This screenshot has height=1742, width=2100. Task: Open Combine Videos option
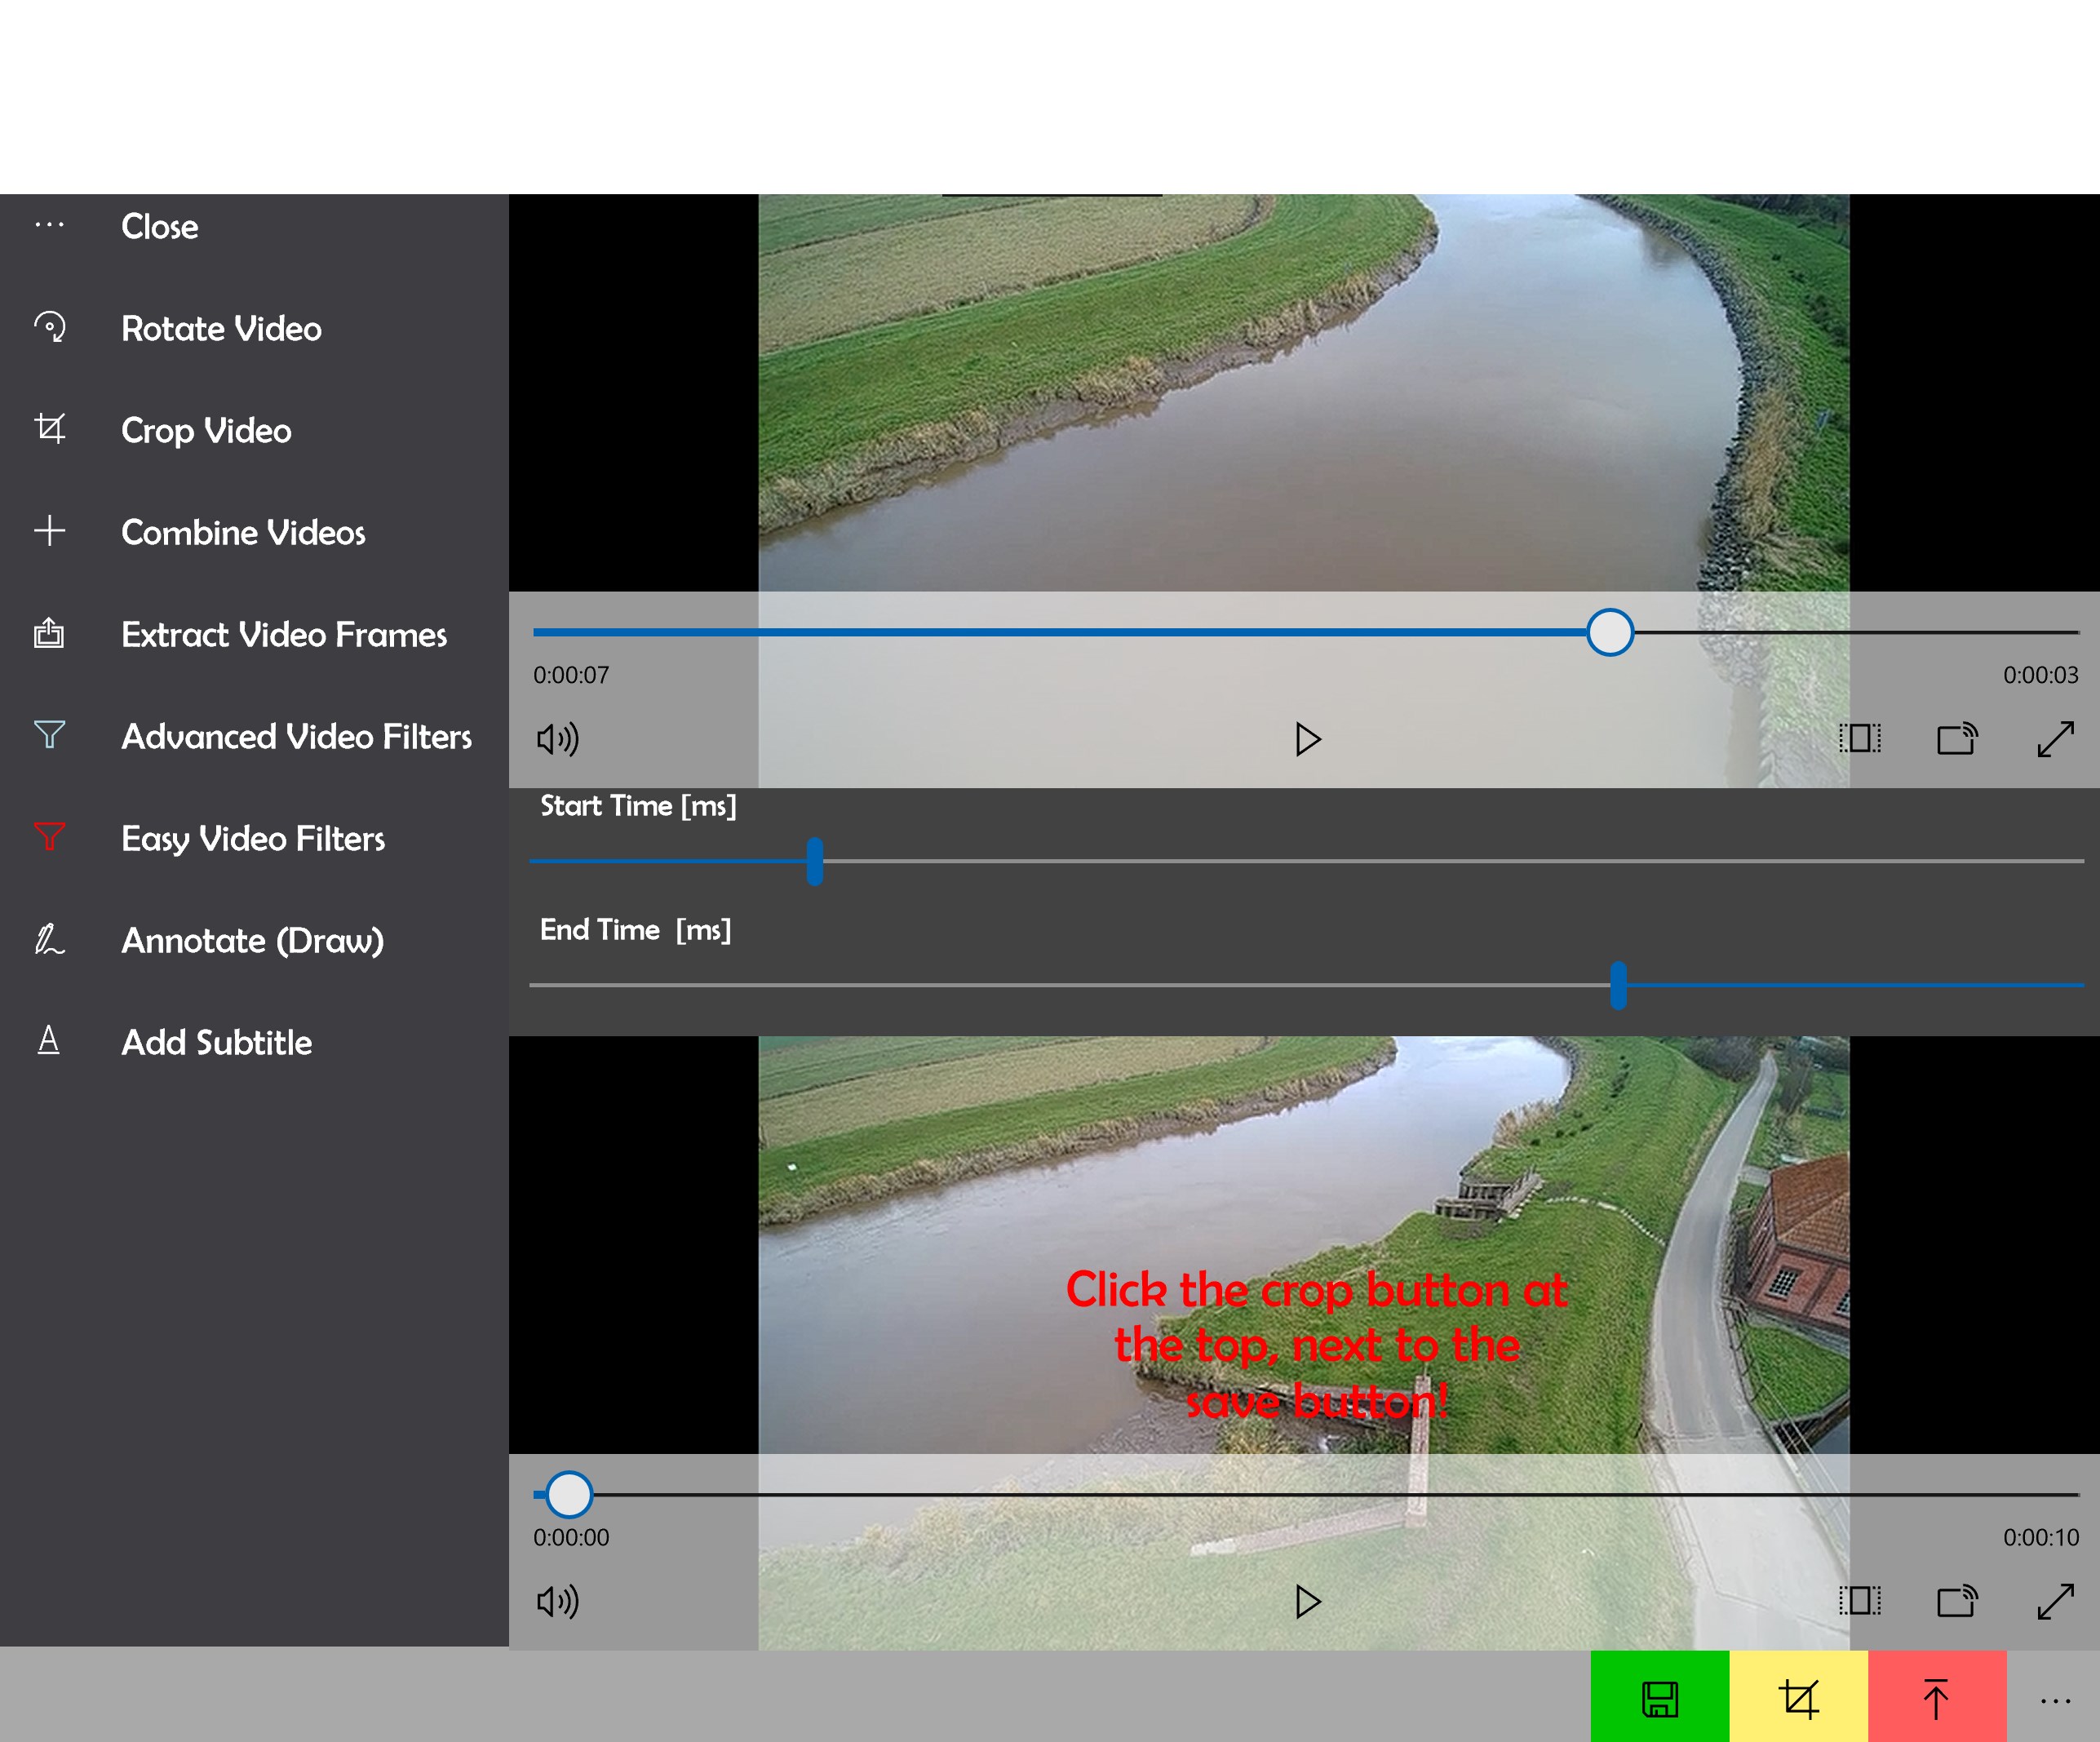coord(243,533)
